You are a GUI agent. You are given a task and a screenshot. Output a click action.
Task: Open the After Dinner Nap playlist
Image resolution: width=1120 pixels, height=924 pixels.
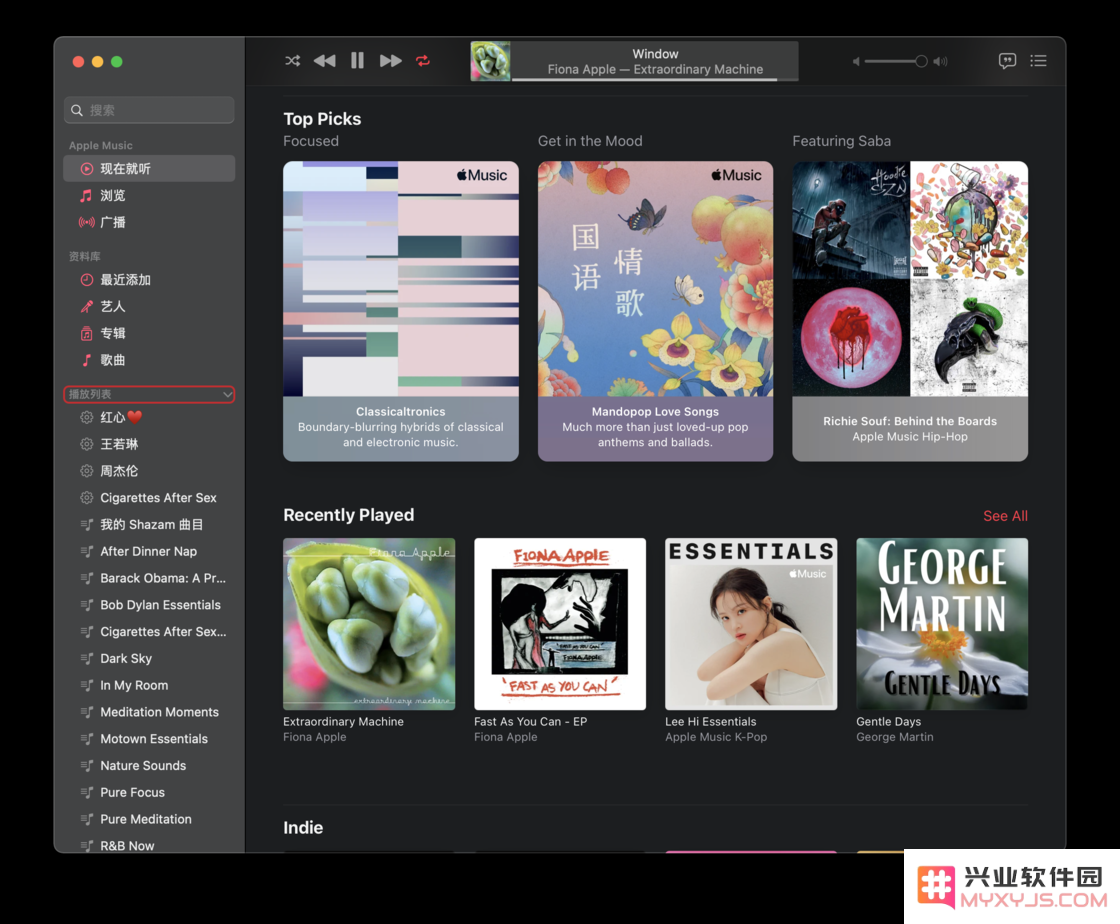pos(149,551)
